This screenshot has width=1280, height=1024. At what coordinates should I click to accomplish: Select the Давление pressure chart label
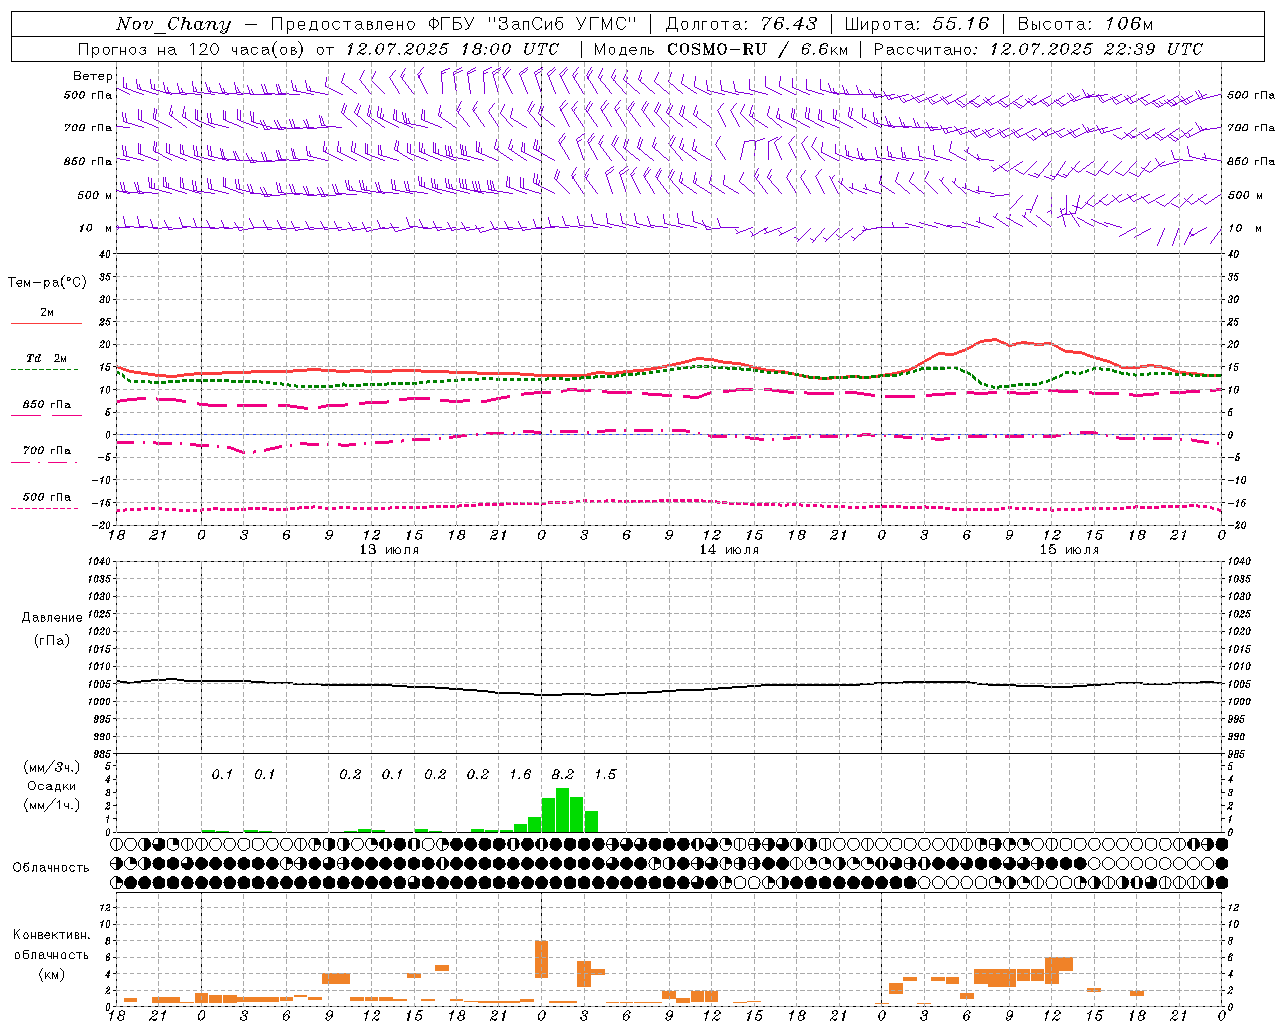(x=52, y=618)
